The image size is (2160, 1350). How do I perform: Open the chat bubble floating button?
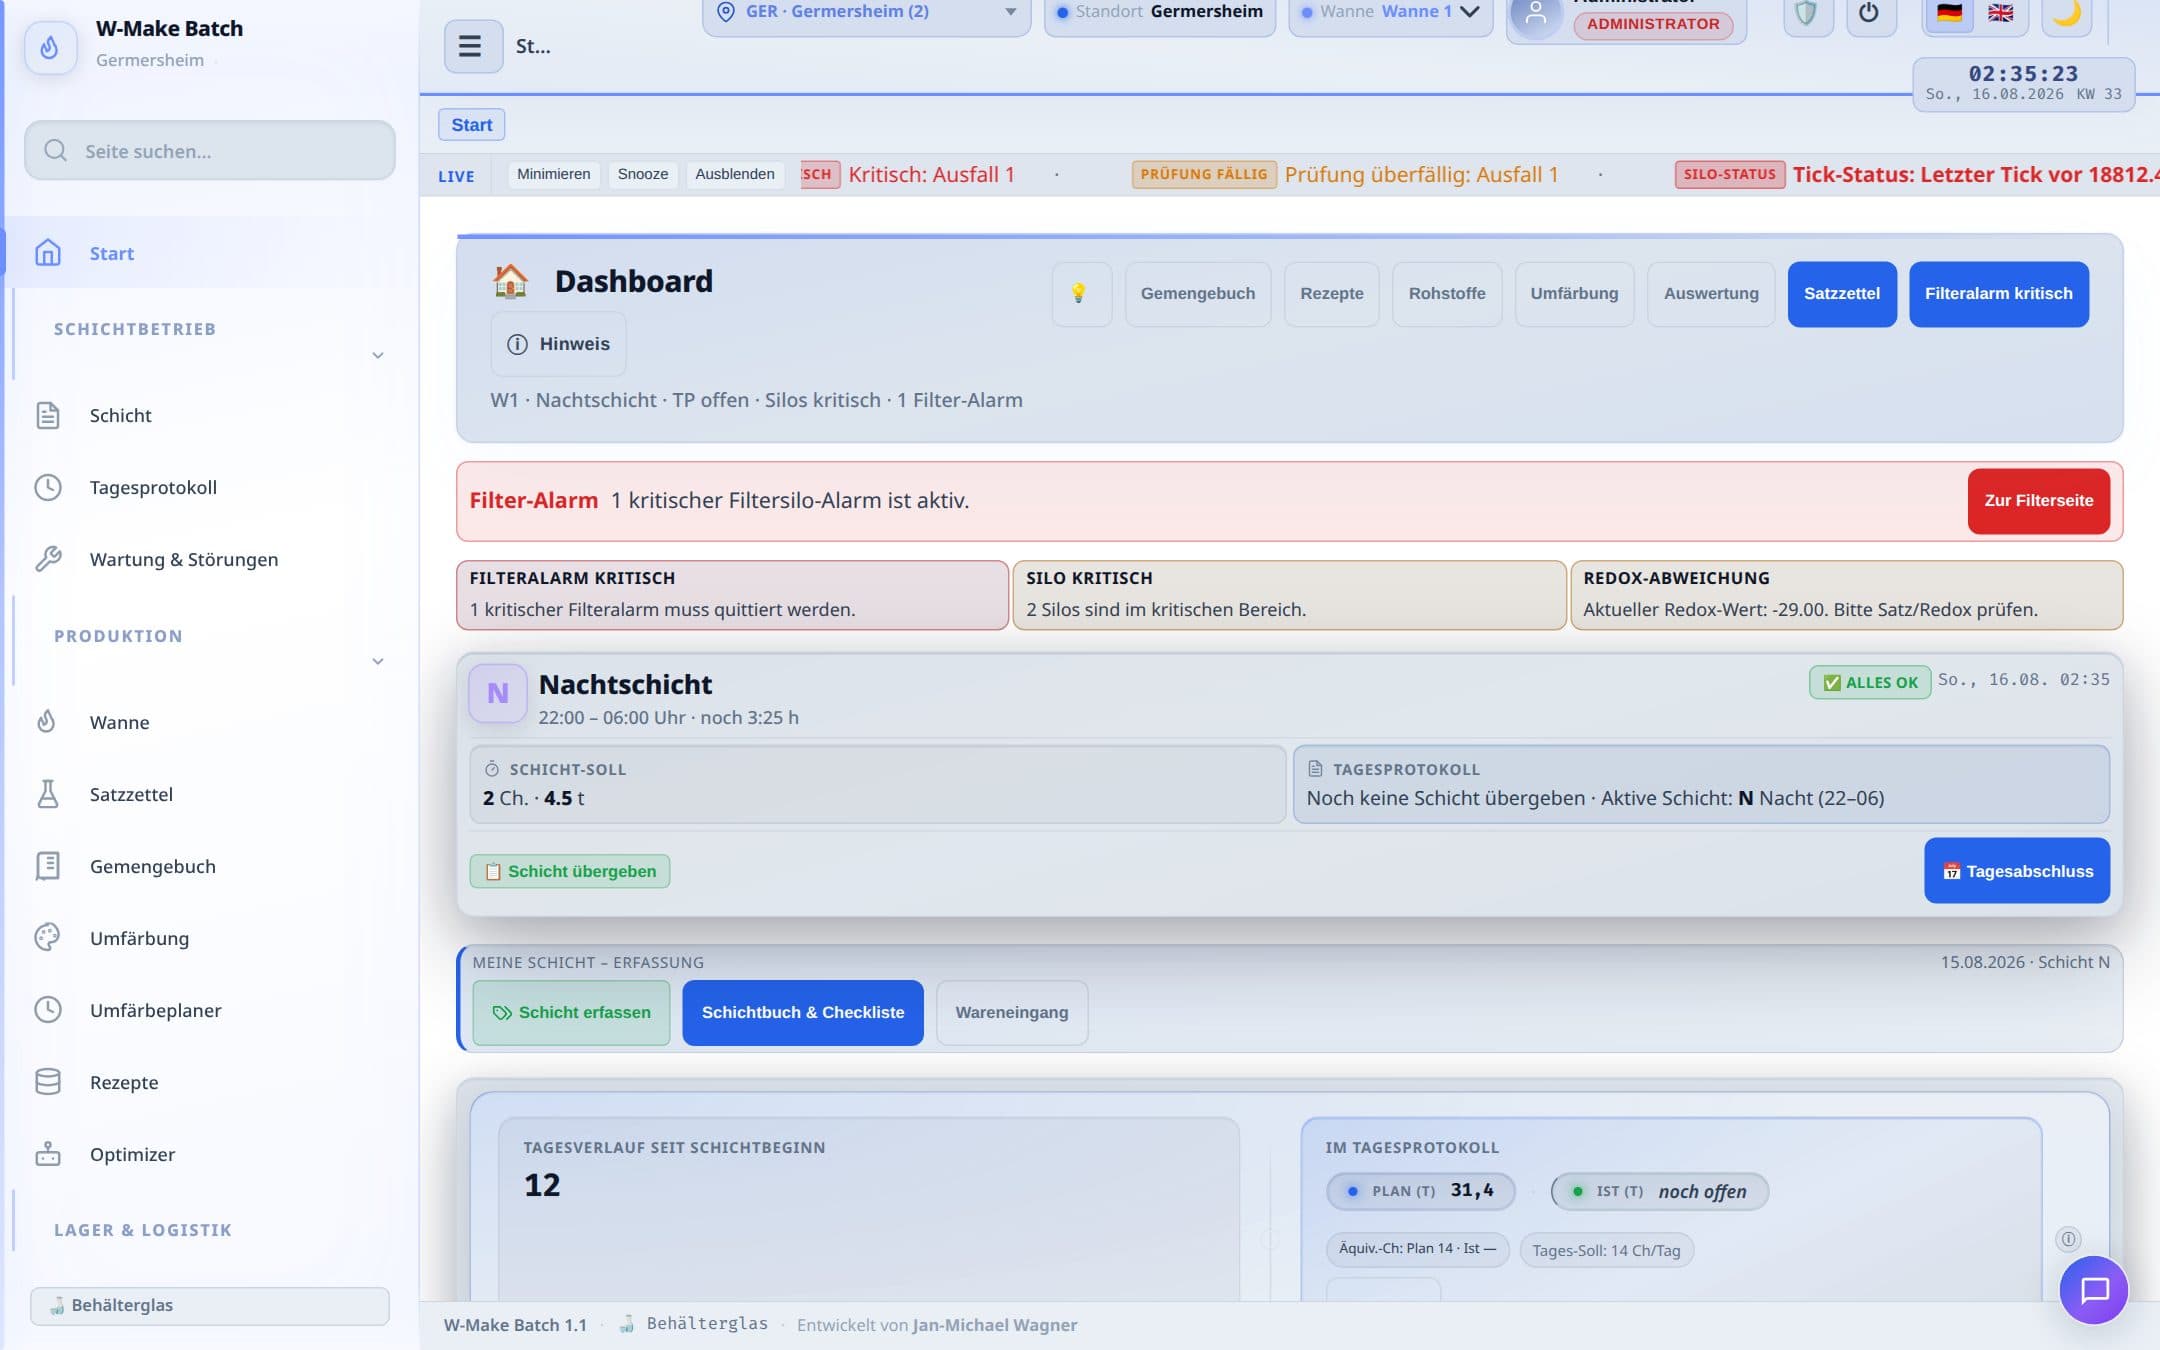(x=2093, y=1290)
